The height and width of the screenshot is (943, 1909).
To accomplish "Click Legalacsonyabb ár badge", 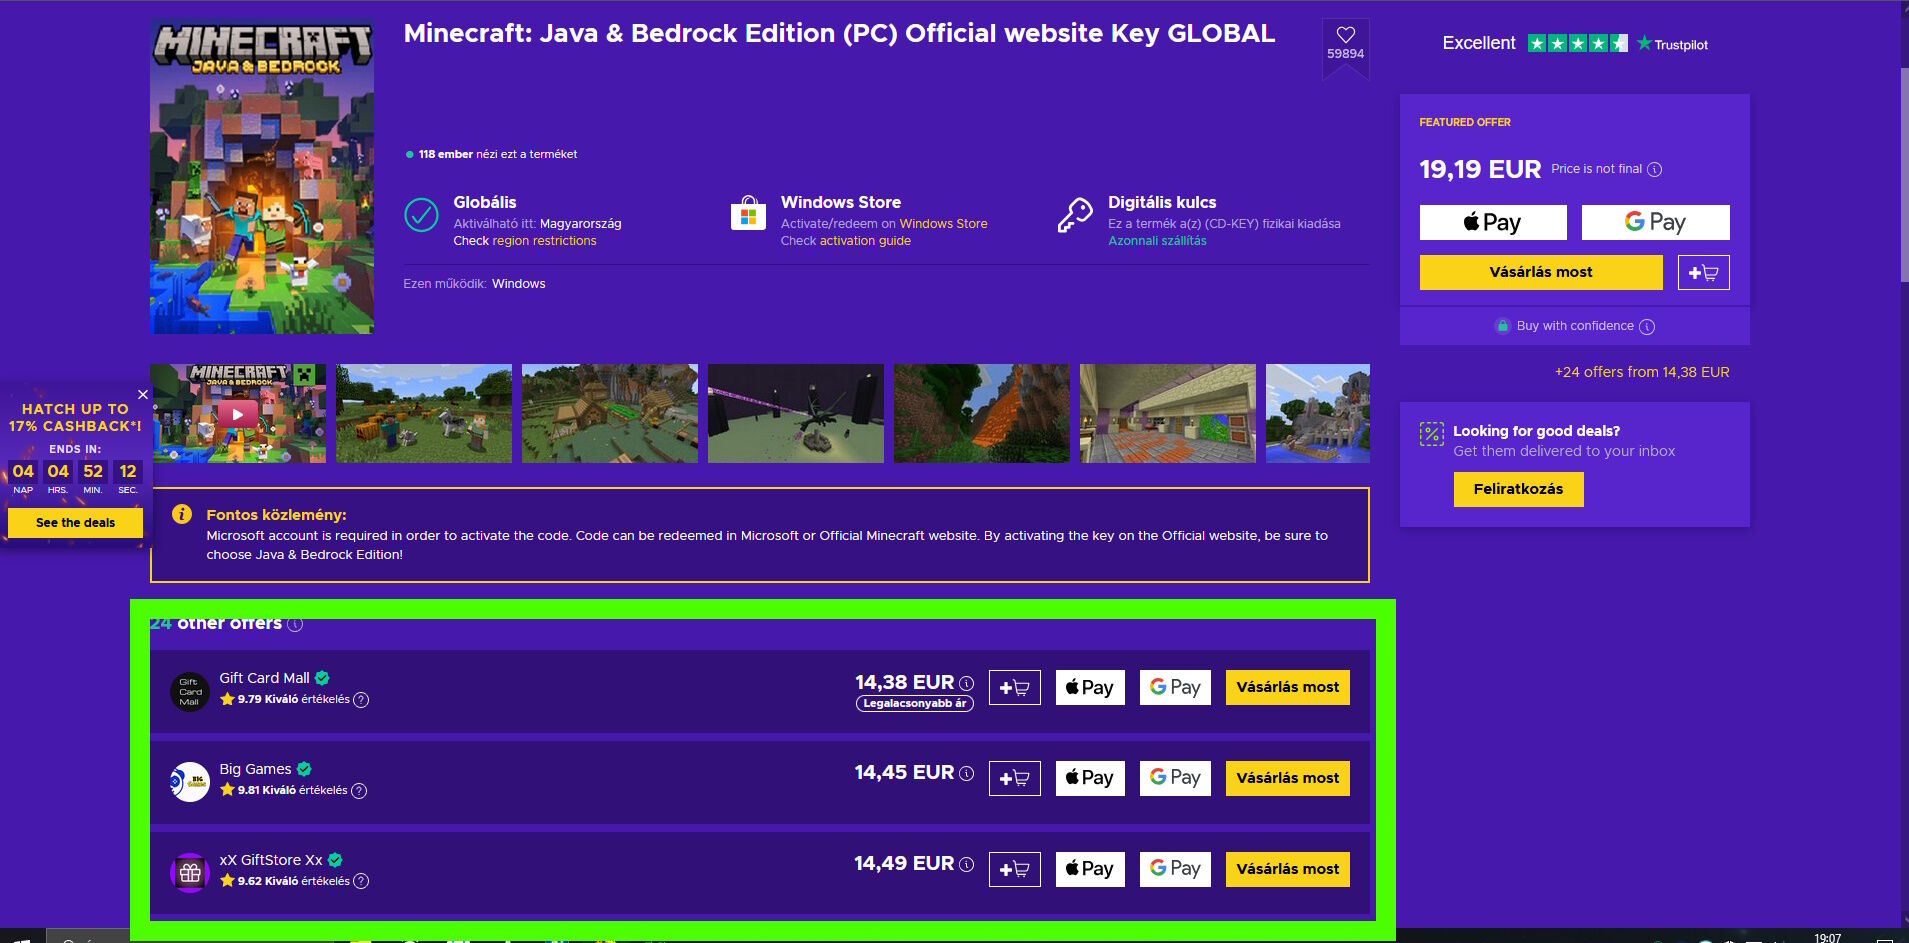I will tap(915, 704).
